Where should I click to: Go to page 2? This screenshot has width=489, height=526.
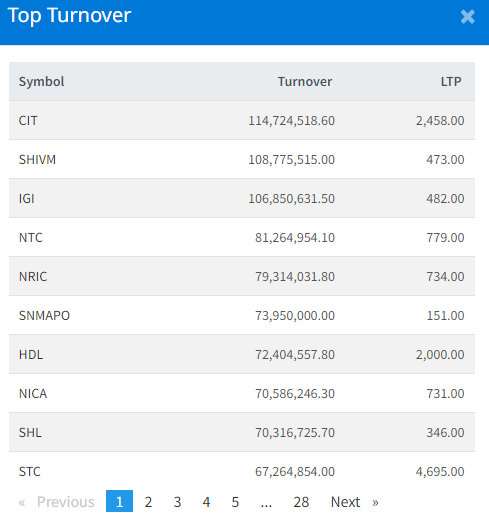[x=148, y=502]
